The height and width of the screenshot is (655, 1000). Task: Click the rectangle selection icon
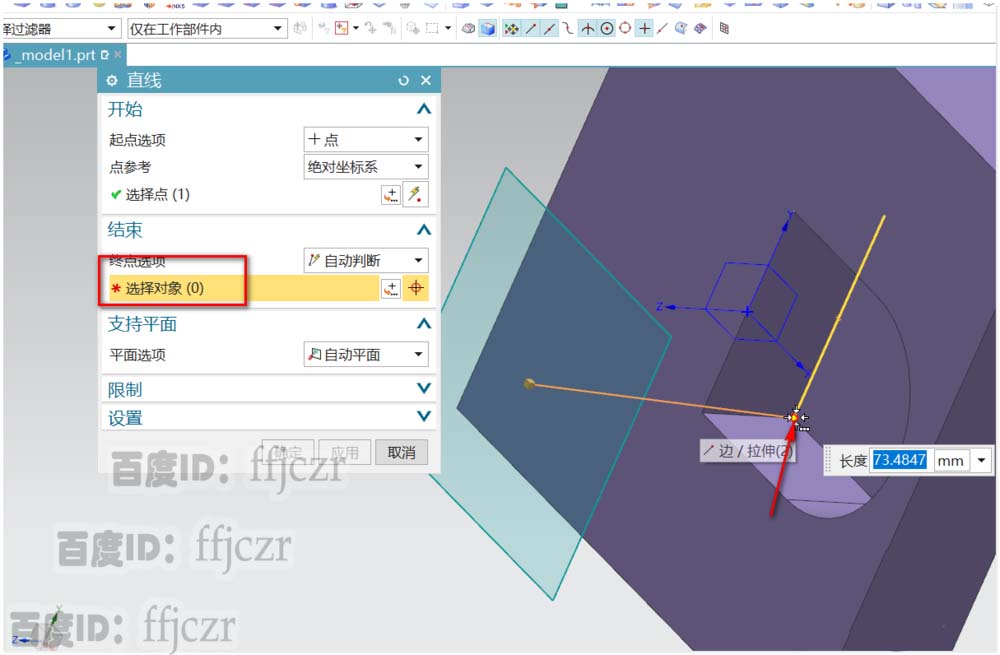(x=432, y=29)
